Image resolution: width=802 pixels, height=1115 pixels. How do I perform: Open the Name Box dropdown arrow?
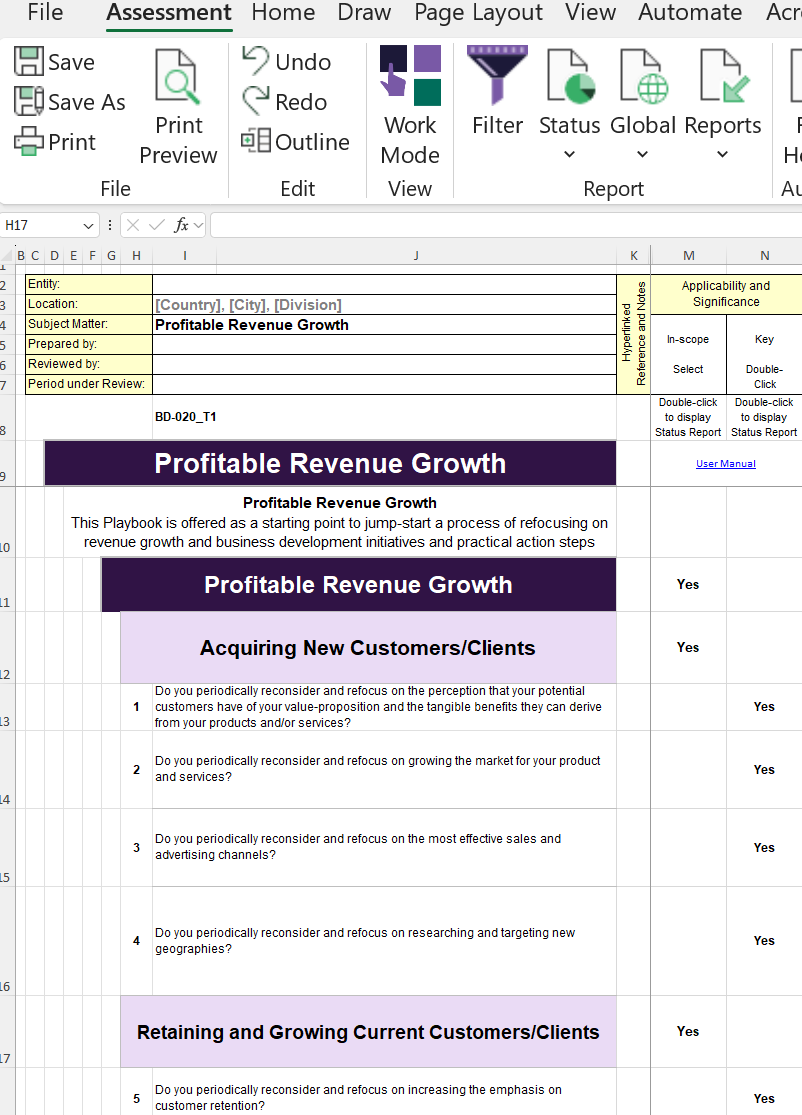88,226
